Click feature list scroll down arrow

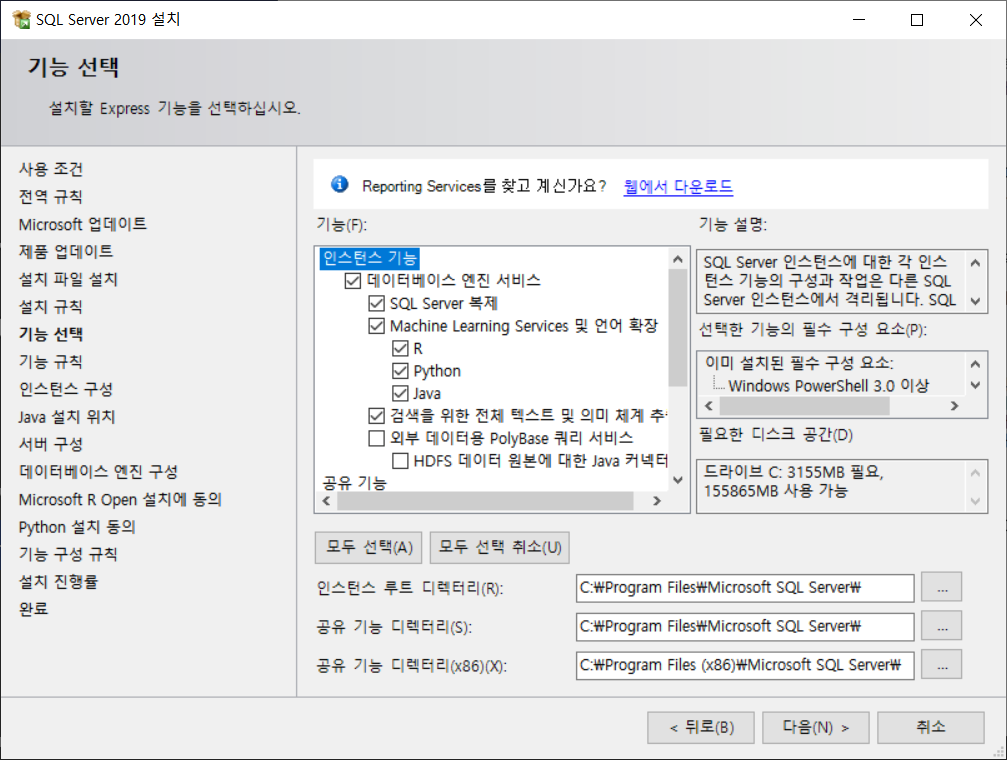coord(678,480)
